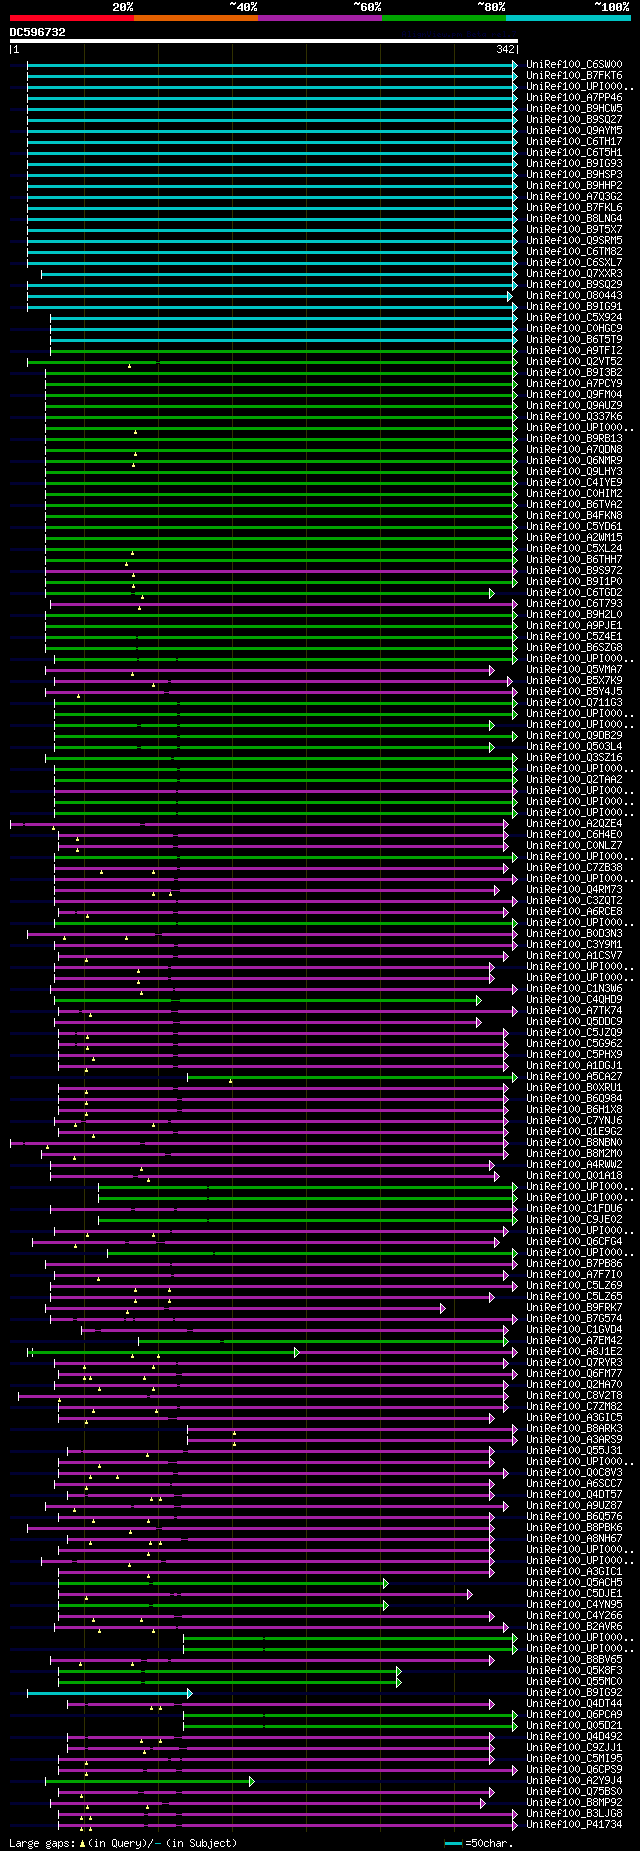Open hit UniRef100_B6T5T9
Screen dimensions: 640x1851
tap(574, 339)
